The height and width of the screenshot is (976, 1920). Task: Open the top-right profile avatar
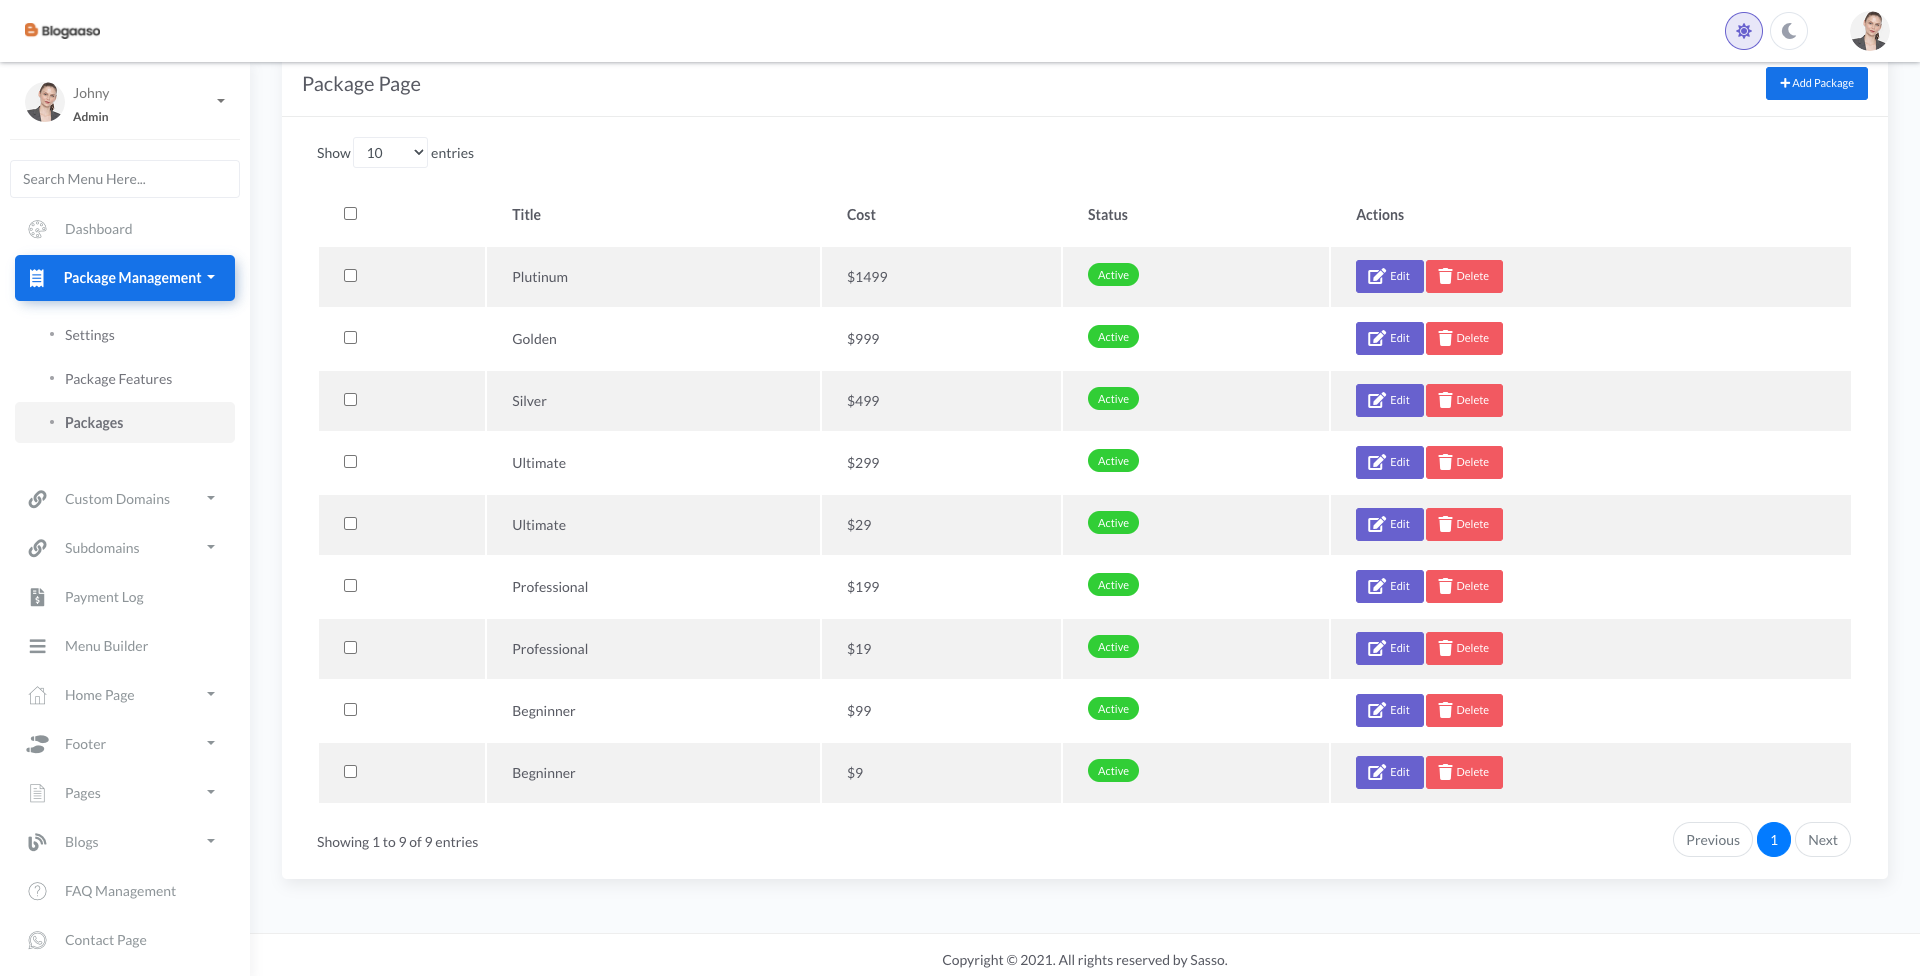(1868, 31)
